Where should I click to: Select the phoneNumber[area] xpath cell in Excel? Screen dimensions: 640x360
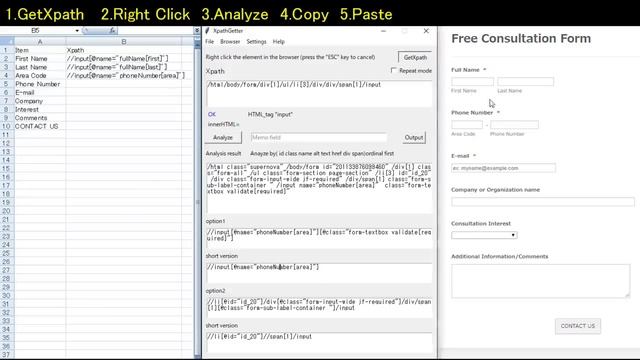[x=124, y=76]
